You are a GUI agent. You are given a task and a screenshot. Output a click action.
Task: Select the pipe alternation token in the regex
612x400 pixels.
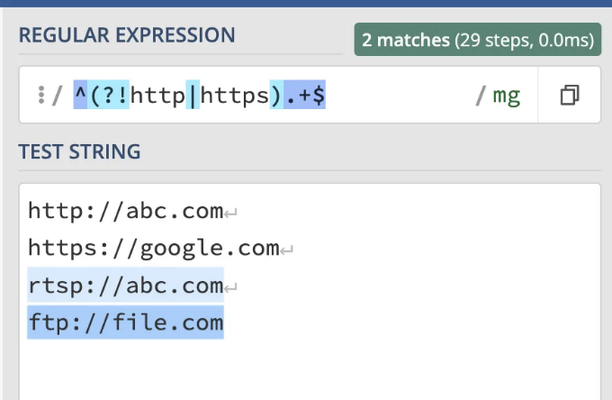[x=192, y=94]
